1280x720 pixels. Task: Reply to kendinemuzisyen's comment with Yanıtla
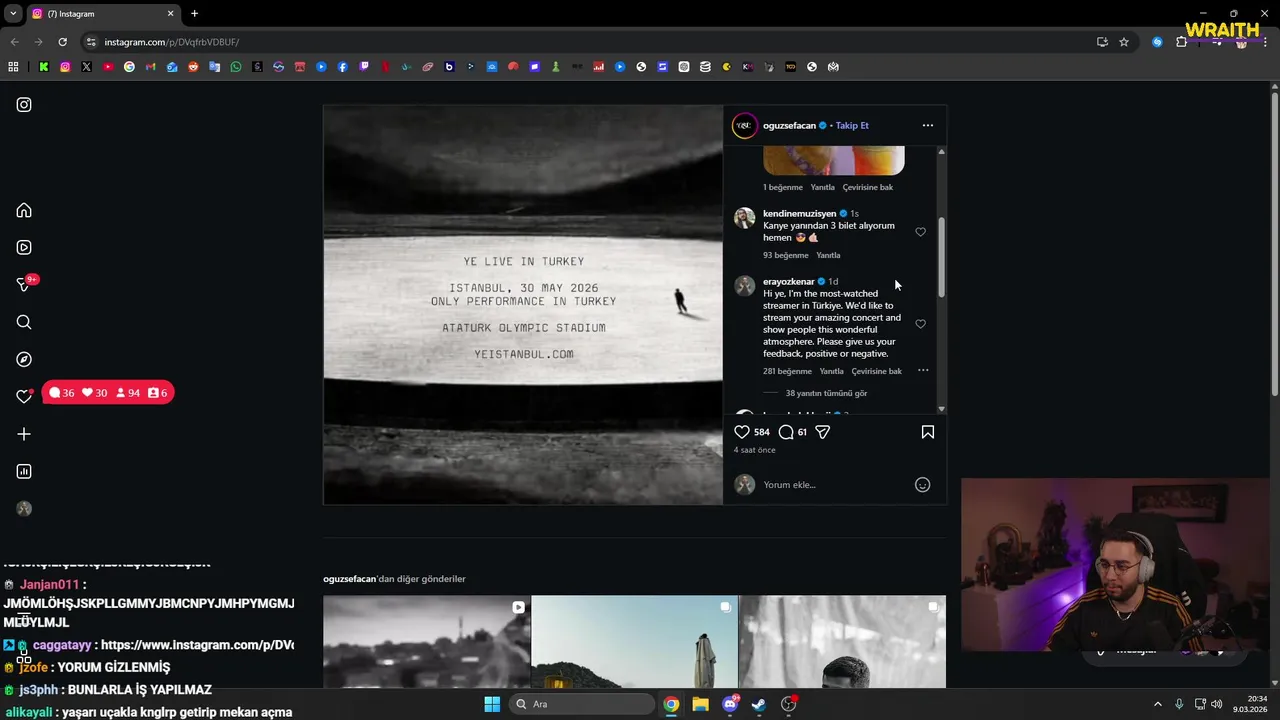(x=828, y=255)
